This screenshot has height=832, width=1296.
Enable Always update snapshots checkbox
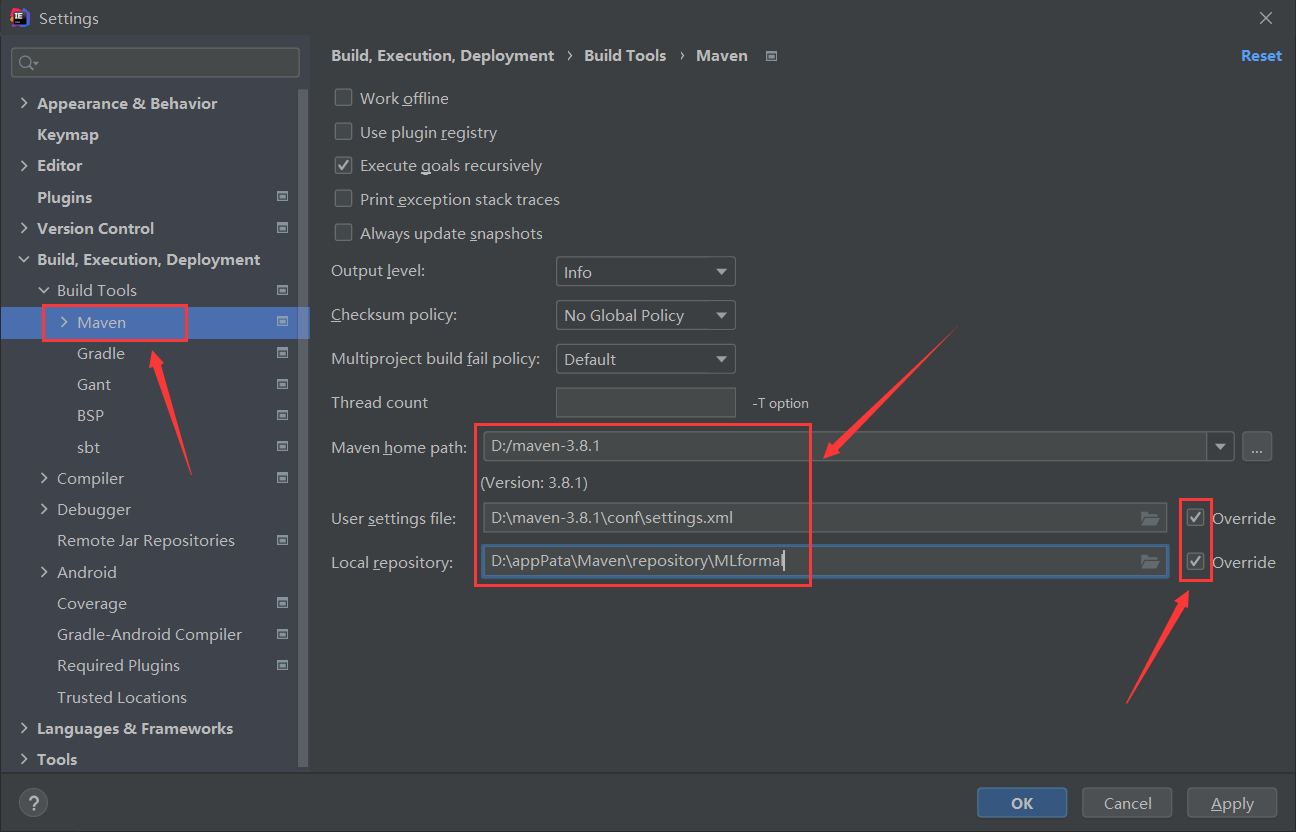click(343, 233)
